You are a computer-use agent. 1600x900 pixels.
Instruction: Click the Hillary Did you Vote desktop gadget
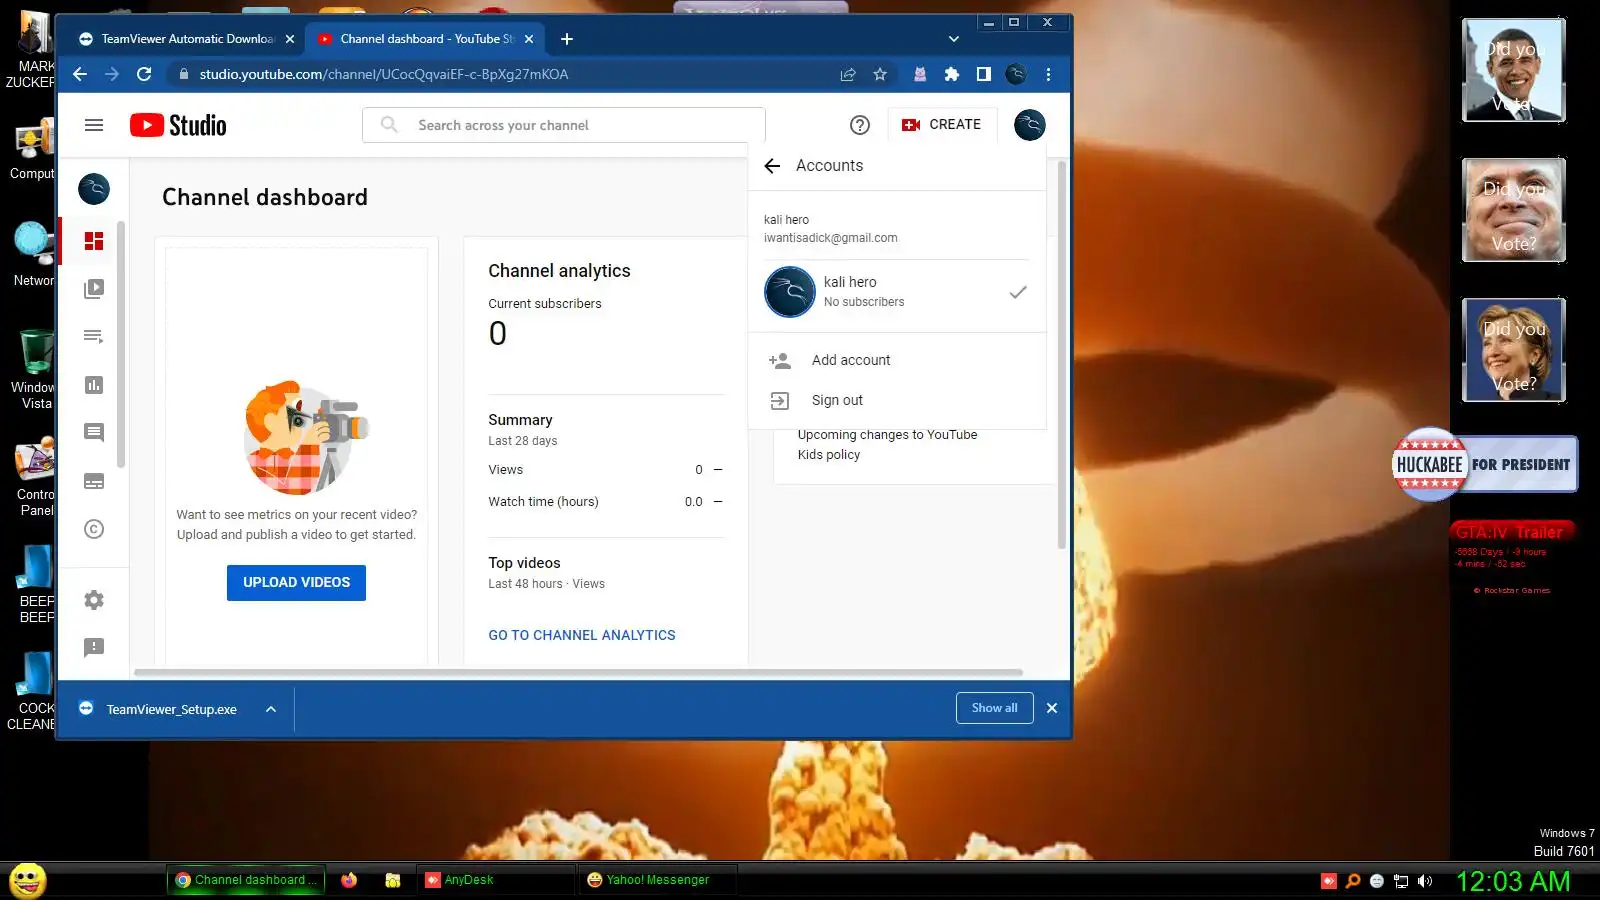pos(1514,350)
